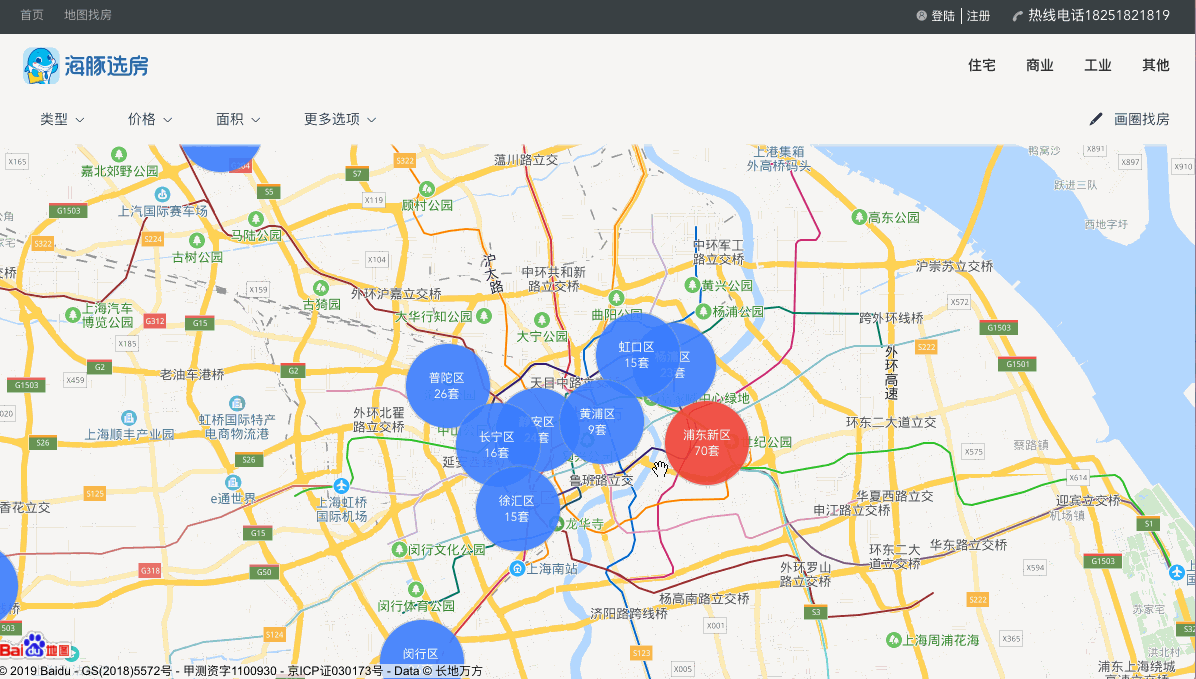This screenshot has width=1196, height=679.
Task: Expand the 类型 filter dropdown
Action: click(x=62, y=119)
